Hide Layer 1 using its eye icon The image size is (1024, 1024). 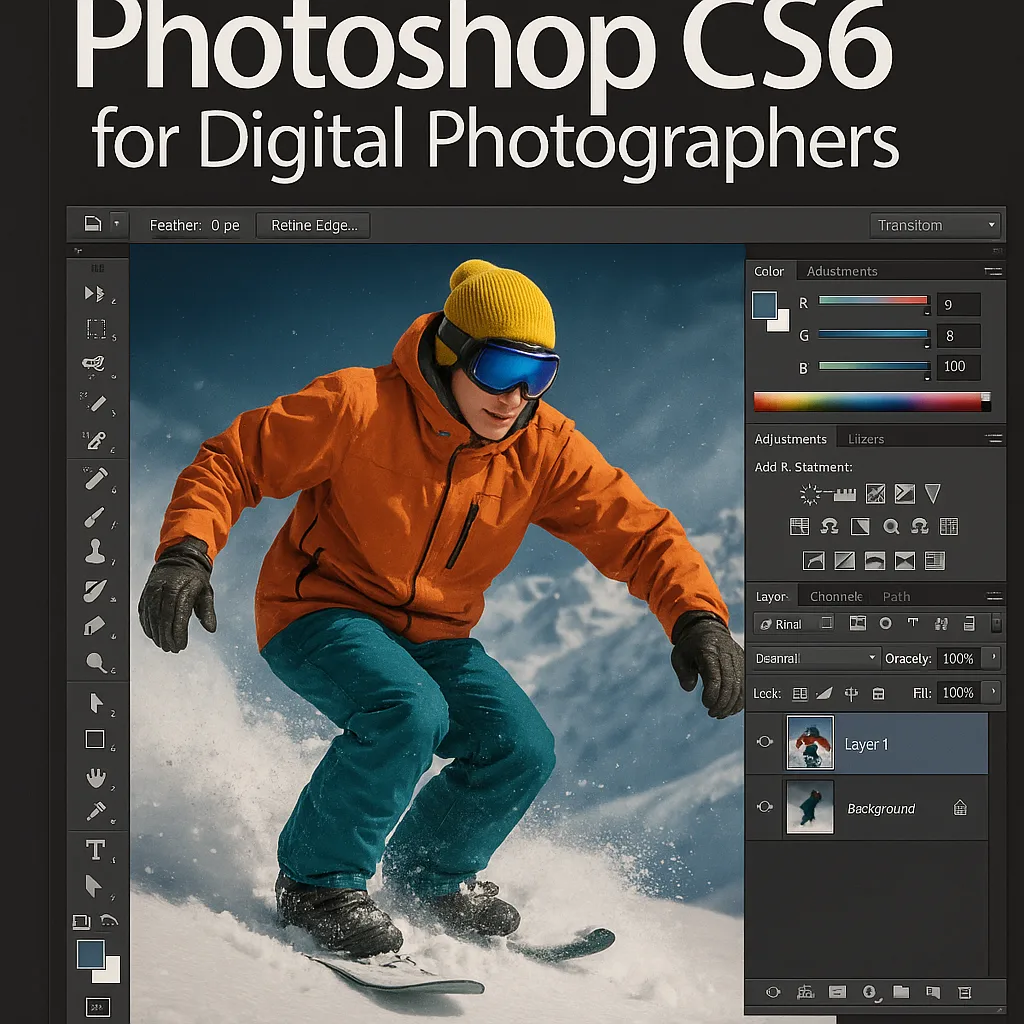coord(765,742)
